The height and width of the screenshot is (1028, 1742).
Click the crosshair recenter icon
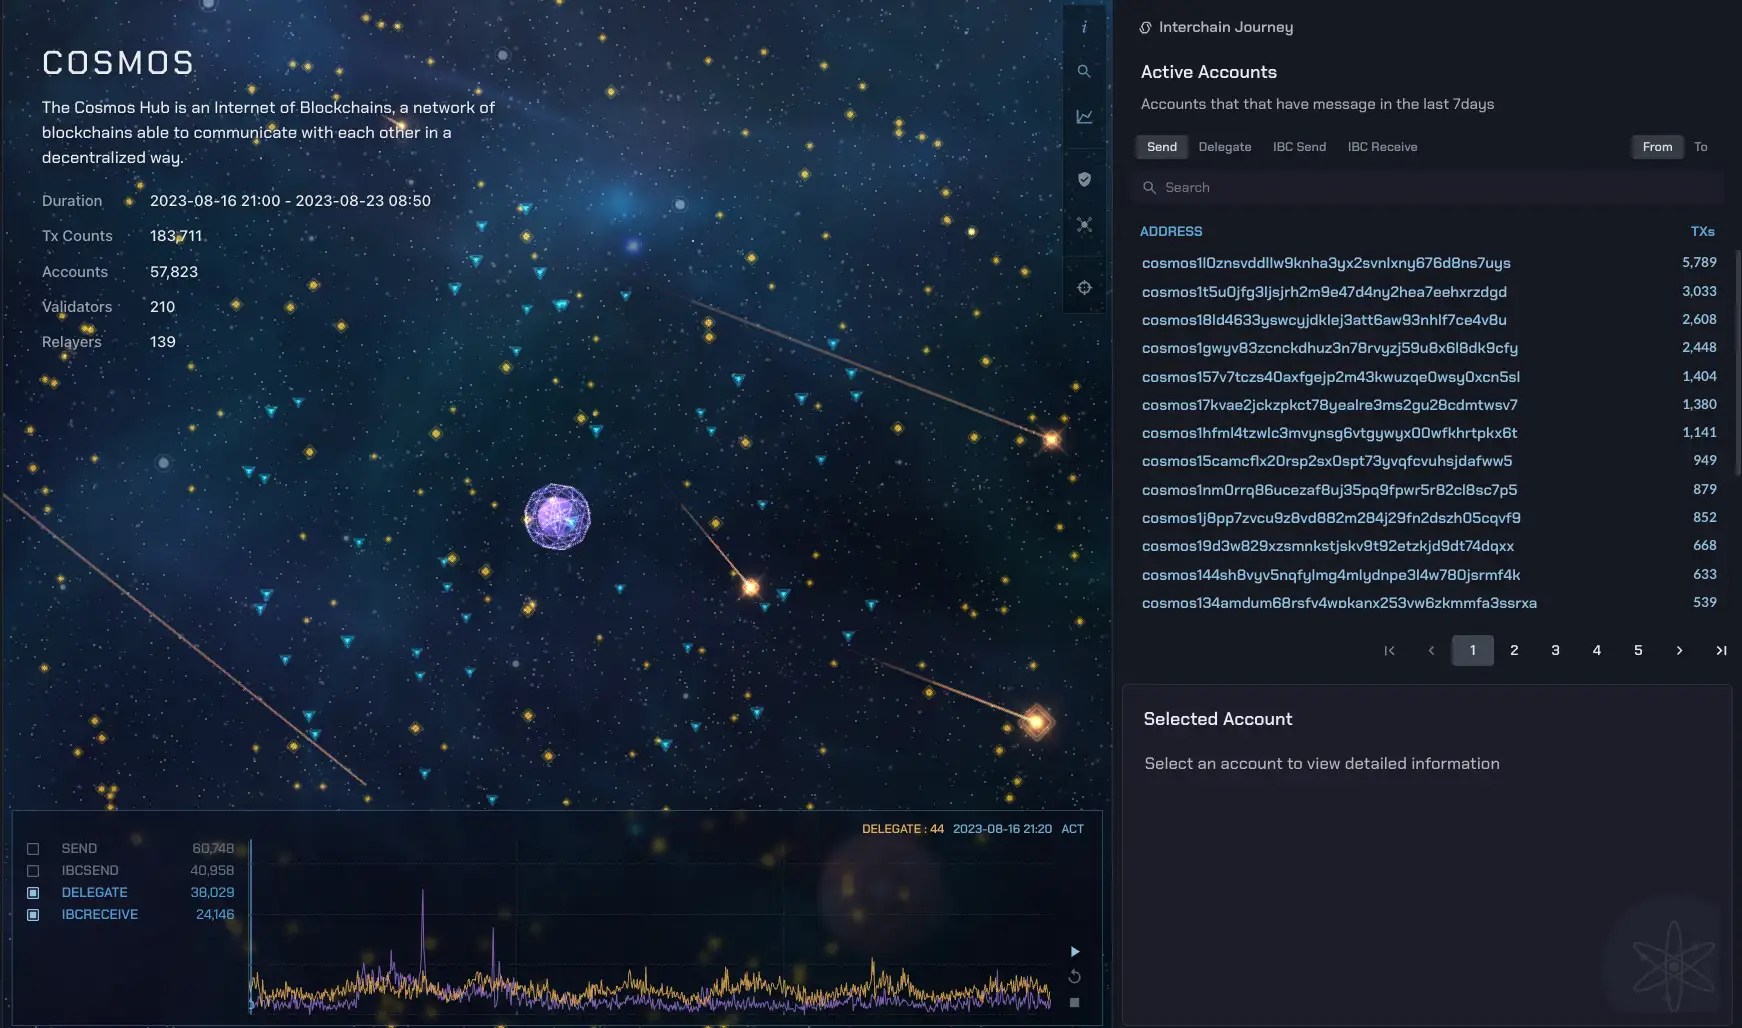(1084, 288)
